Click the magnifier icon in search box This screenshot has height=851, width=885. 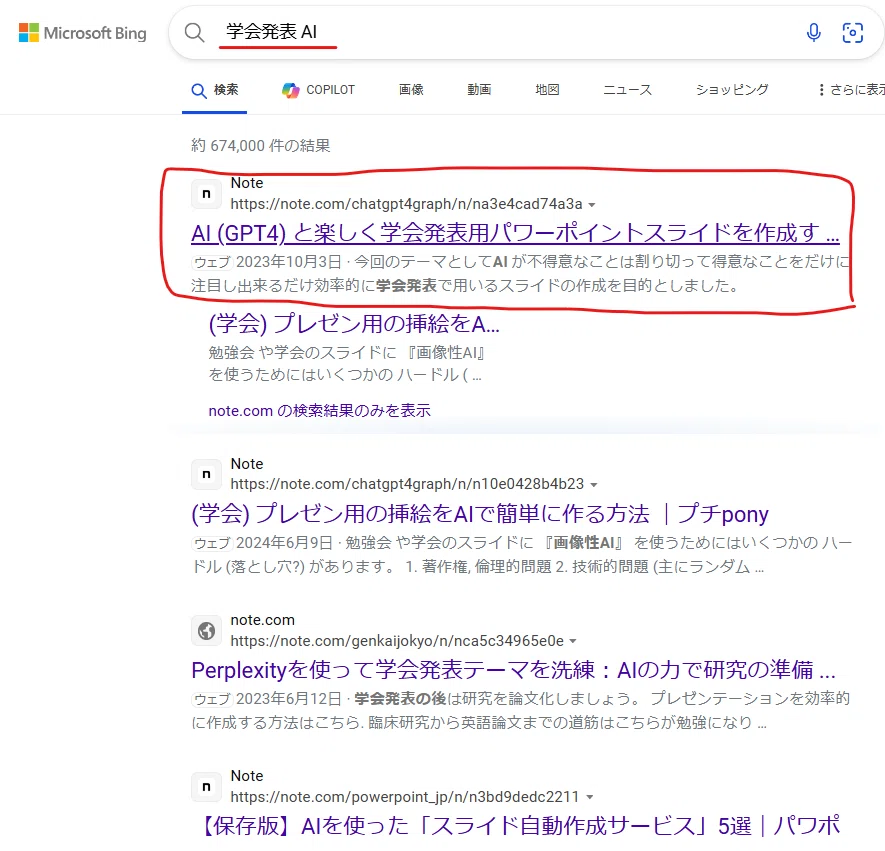tap(194, 33)
